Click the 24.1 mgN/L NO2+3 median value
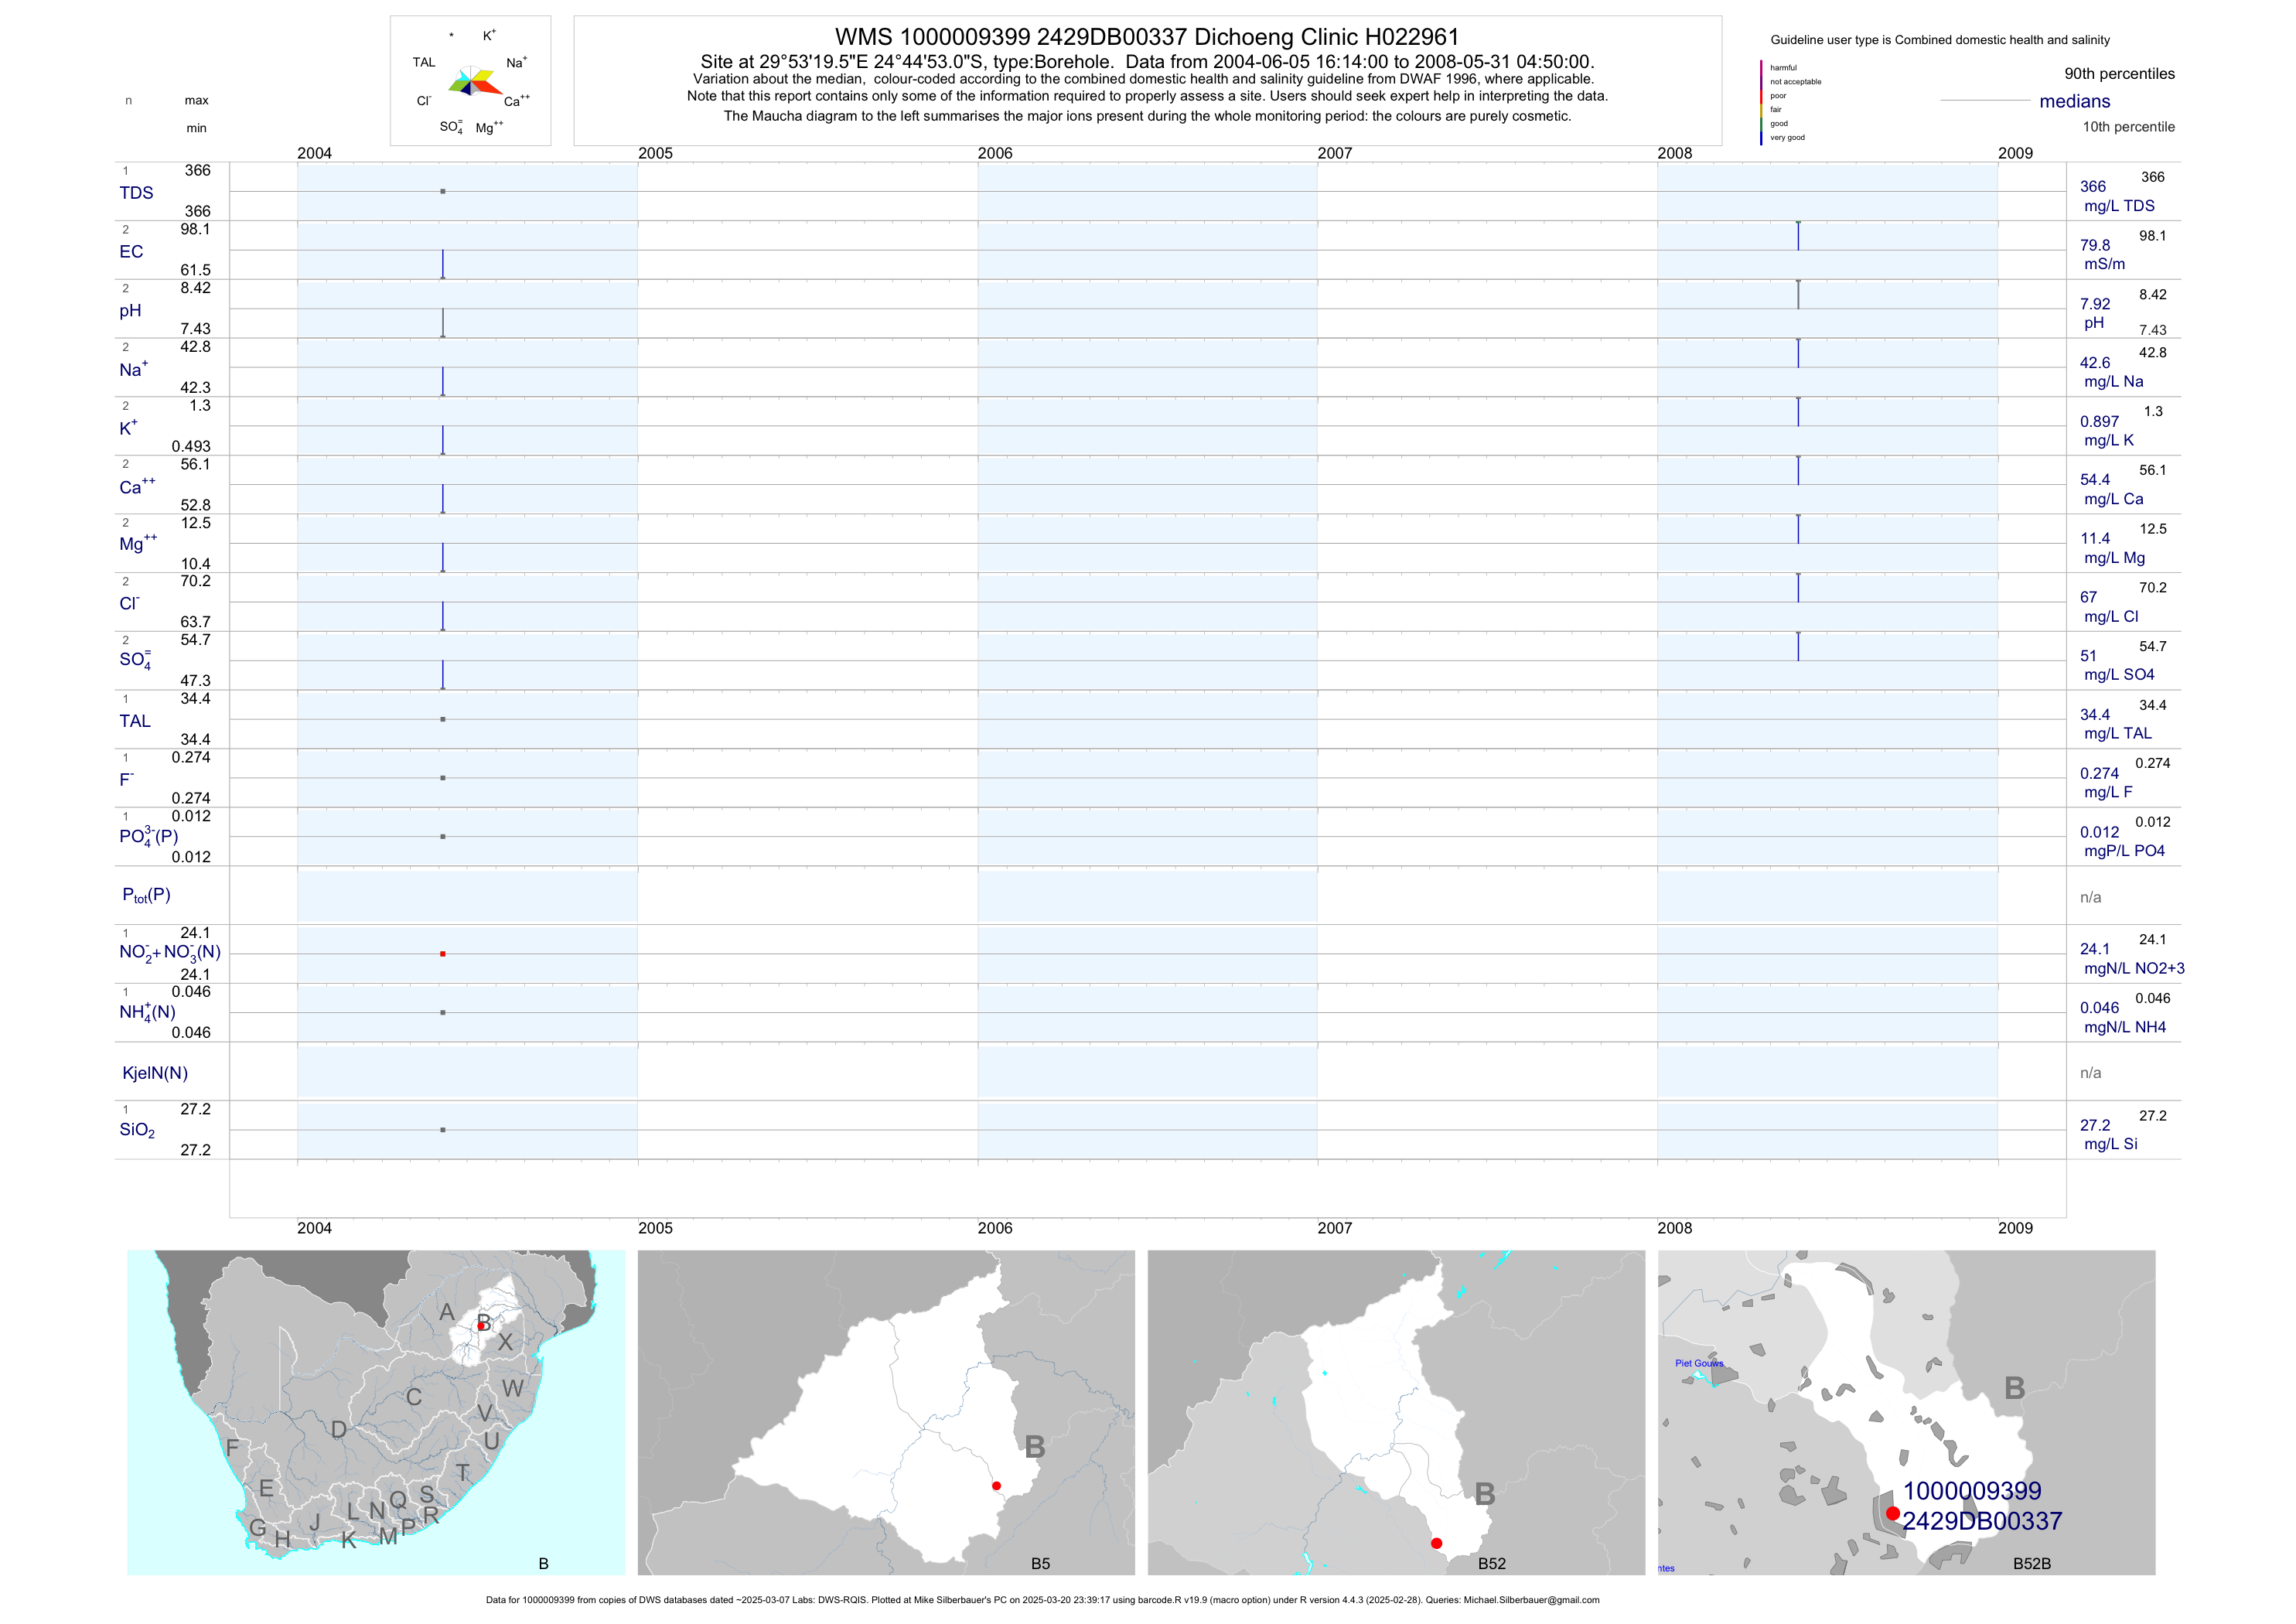 point(2095,949)
